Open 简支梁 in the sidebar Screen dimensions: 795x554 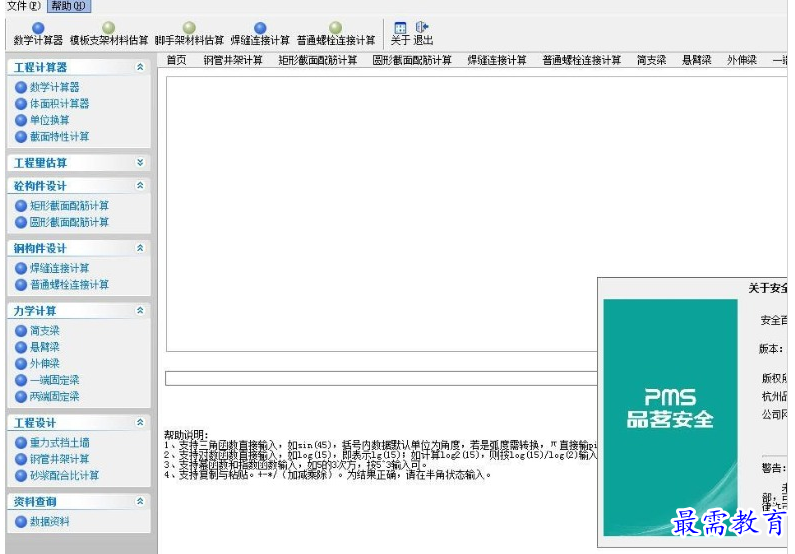38,331
